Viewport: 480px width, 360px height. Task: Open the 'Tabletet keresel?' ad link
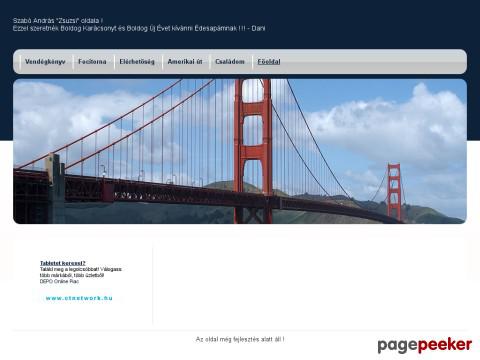click(x=63, y=263)
